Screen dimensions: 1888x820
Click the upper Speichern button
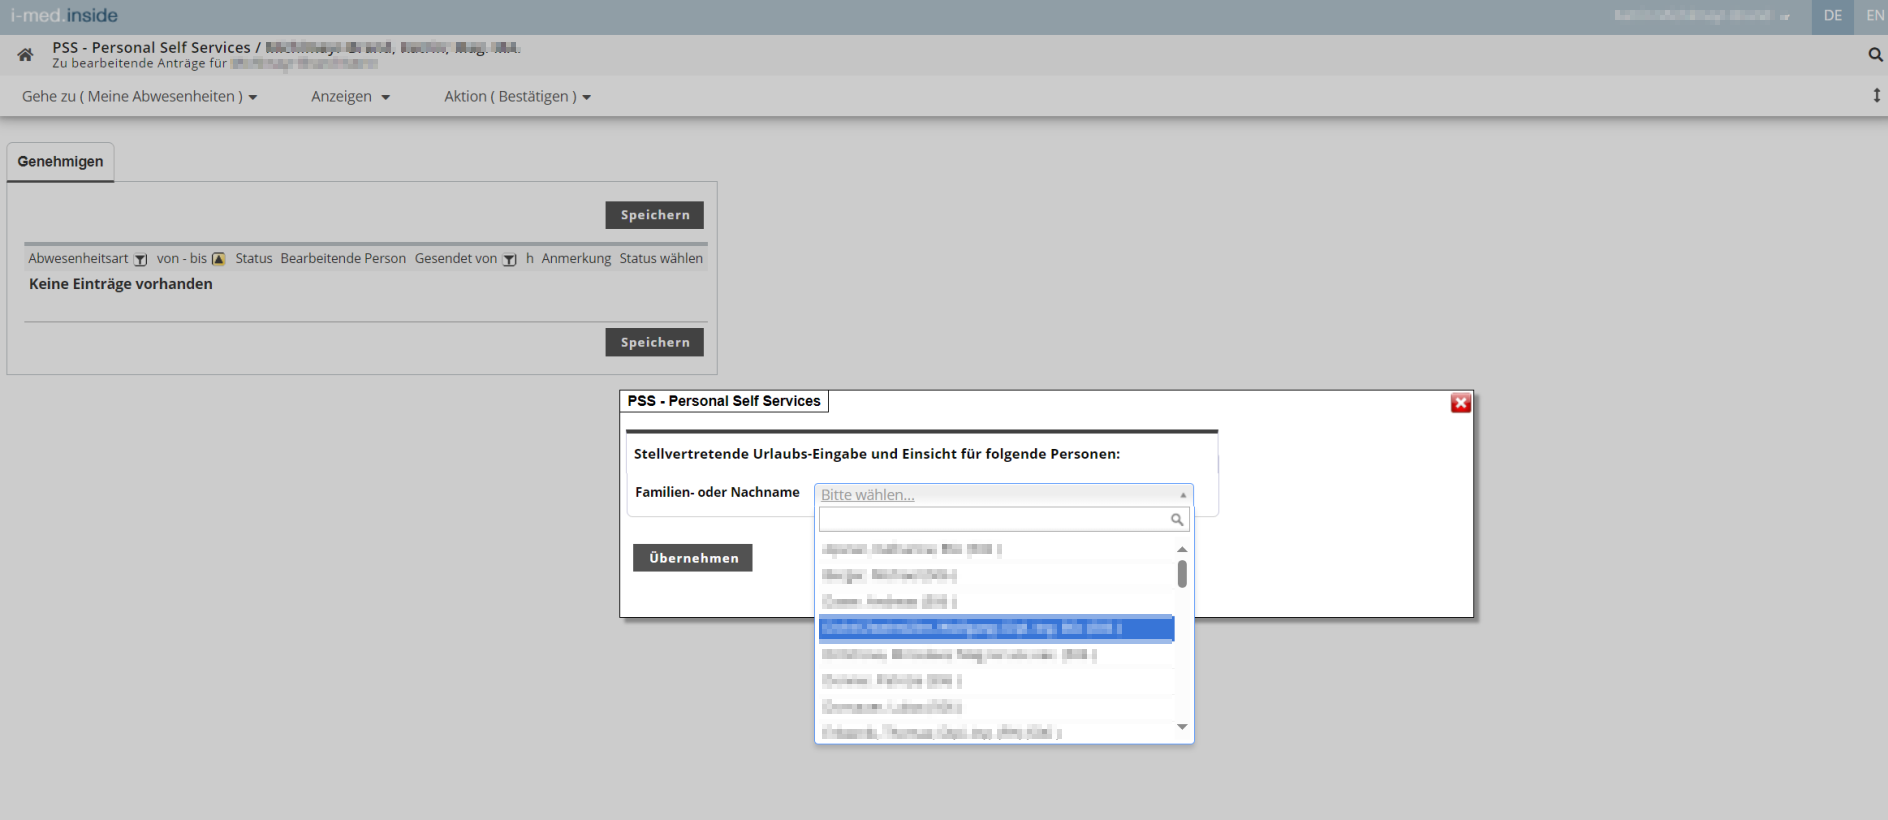click(654, 215)
